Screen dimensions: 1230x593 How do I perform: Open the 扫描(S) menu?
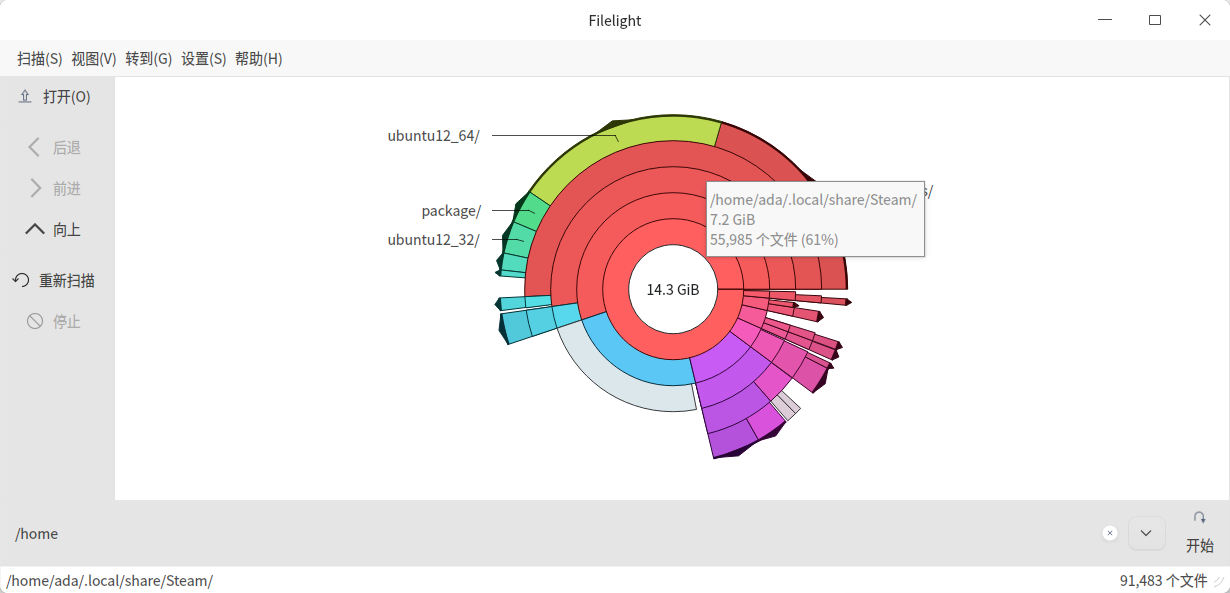click(x=40, y=59)
